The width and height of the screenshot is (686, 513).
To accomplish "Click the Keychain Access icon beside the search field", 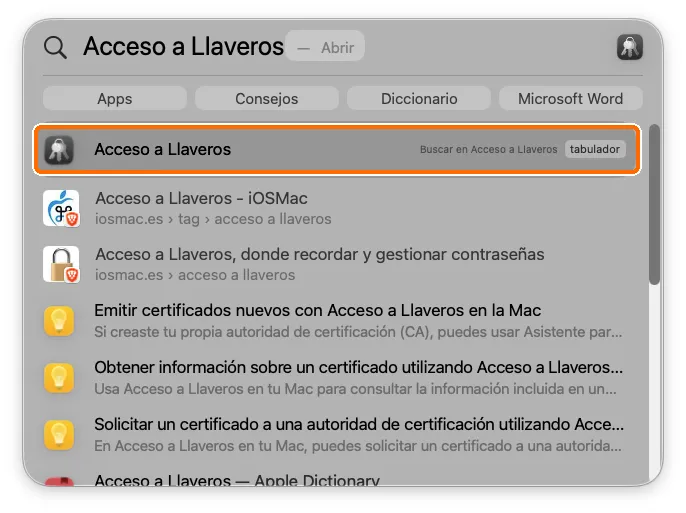I will point(630,47).
